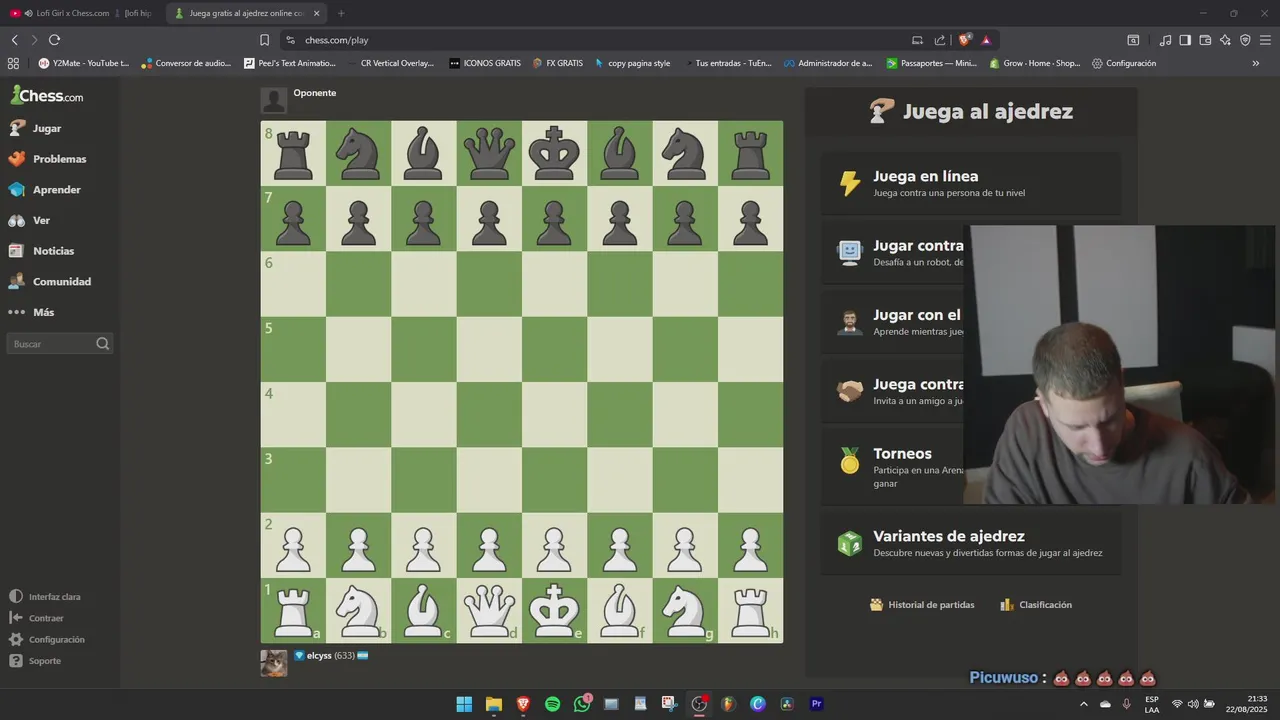Image resolution: width=1280 pixels, height=720 pixels.
Task: Click the black rook on a8
Action: [x=293, y=153]
